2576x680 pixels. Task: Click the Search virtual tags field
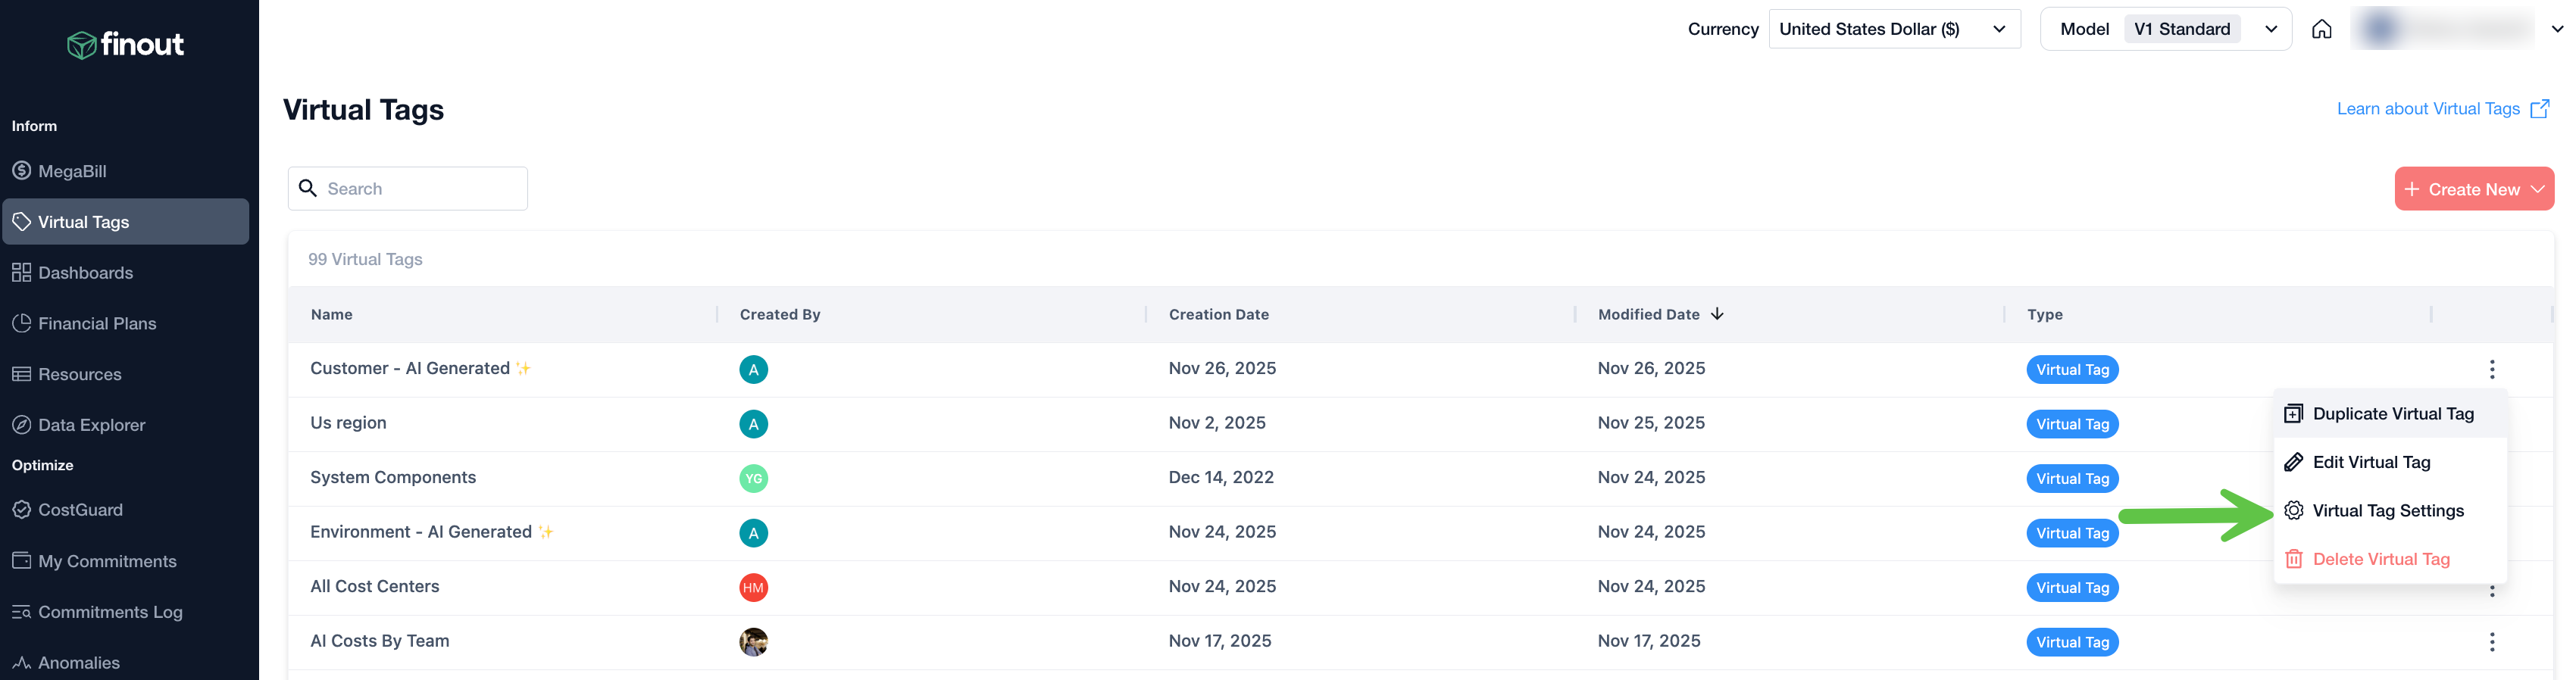420,189
